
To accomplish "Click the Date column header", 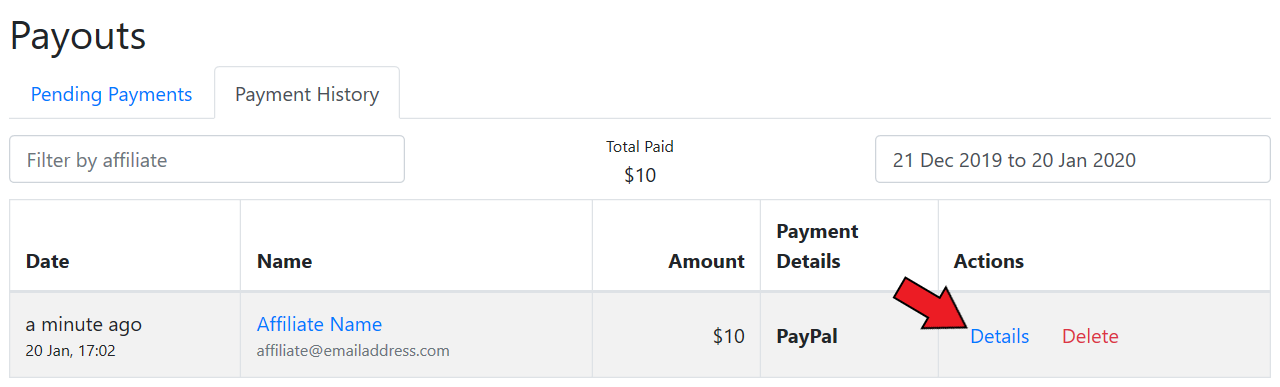I will coord(48,261).
